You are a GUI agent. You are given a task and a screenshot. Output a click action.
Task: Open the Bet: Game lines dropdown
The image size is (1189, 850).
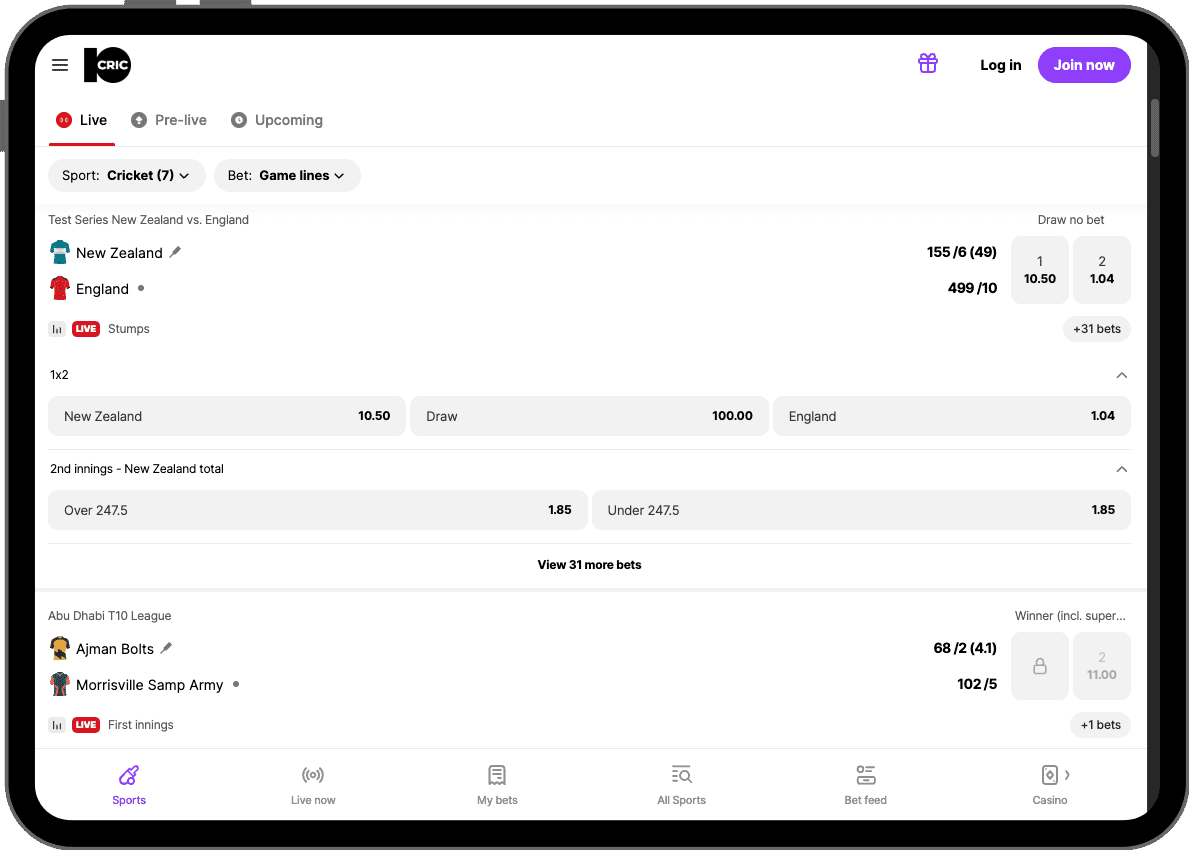(287, 175)
